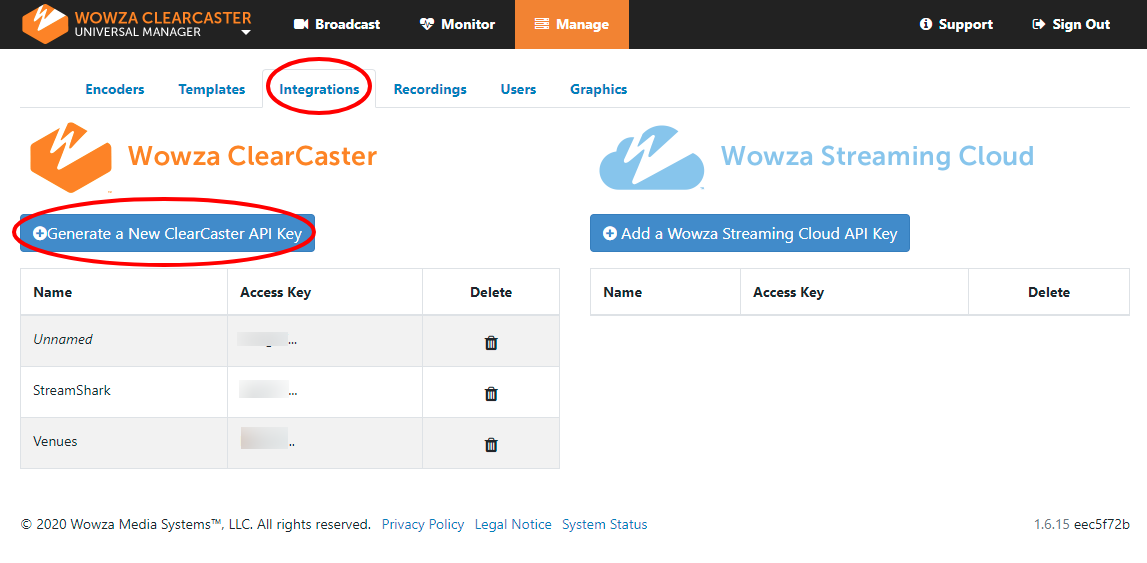The image size is (1147, 563).
Task: Open the Monitor section
Action: click(x=457, y=24)
